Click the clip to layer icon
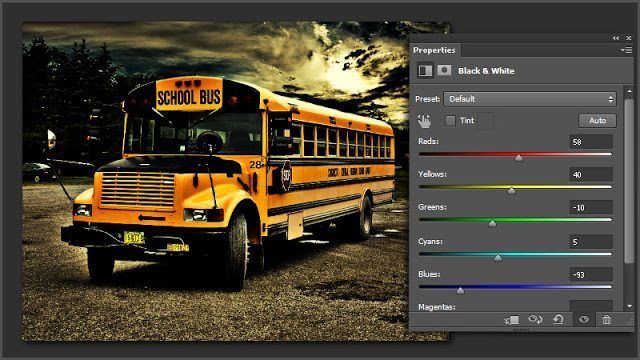The width and height of the screenshot is (640, 360). click(x=511, y=320)
